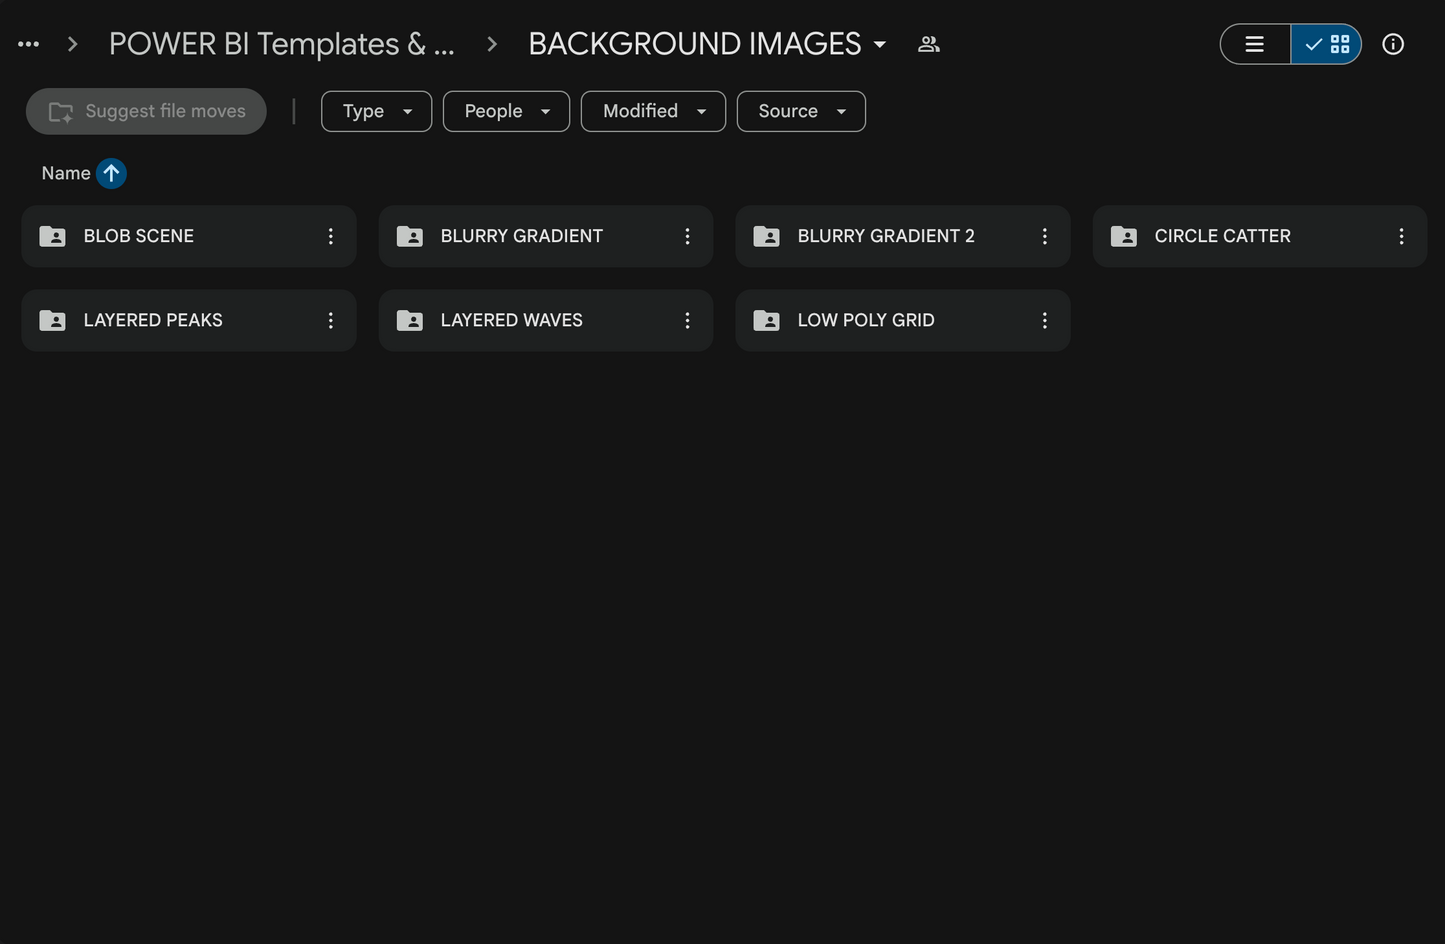The image size is (1445, 944).
Task: Click LAYERED PEAKS shared folder icon
Action: tap(52, 320)
